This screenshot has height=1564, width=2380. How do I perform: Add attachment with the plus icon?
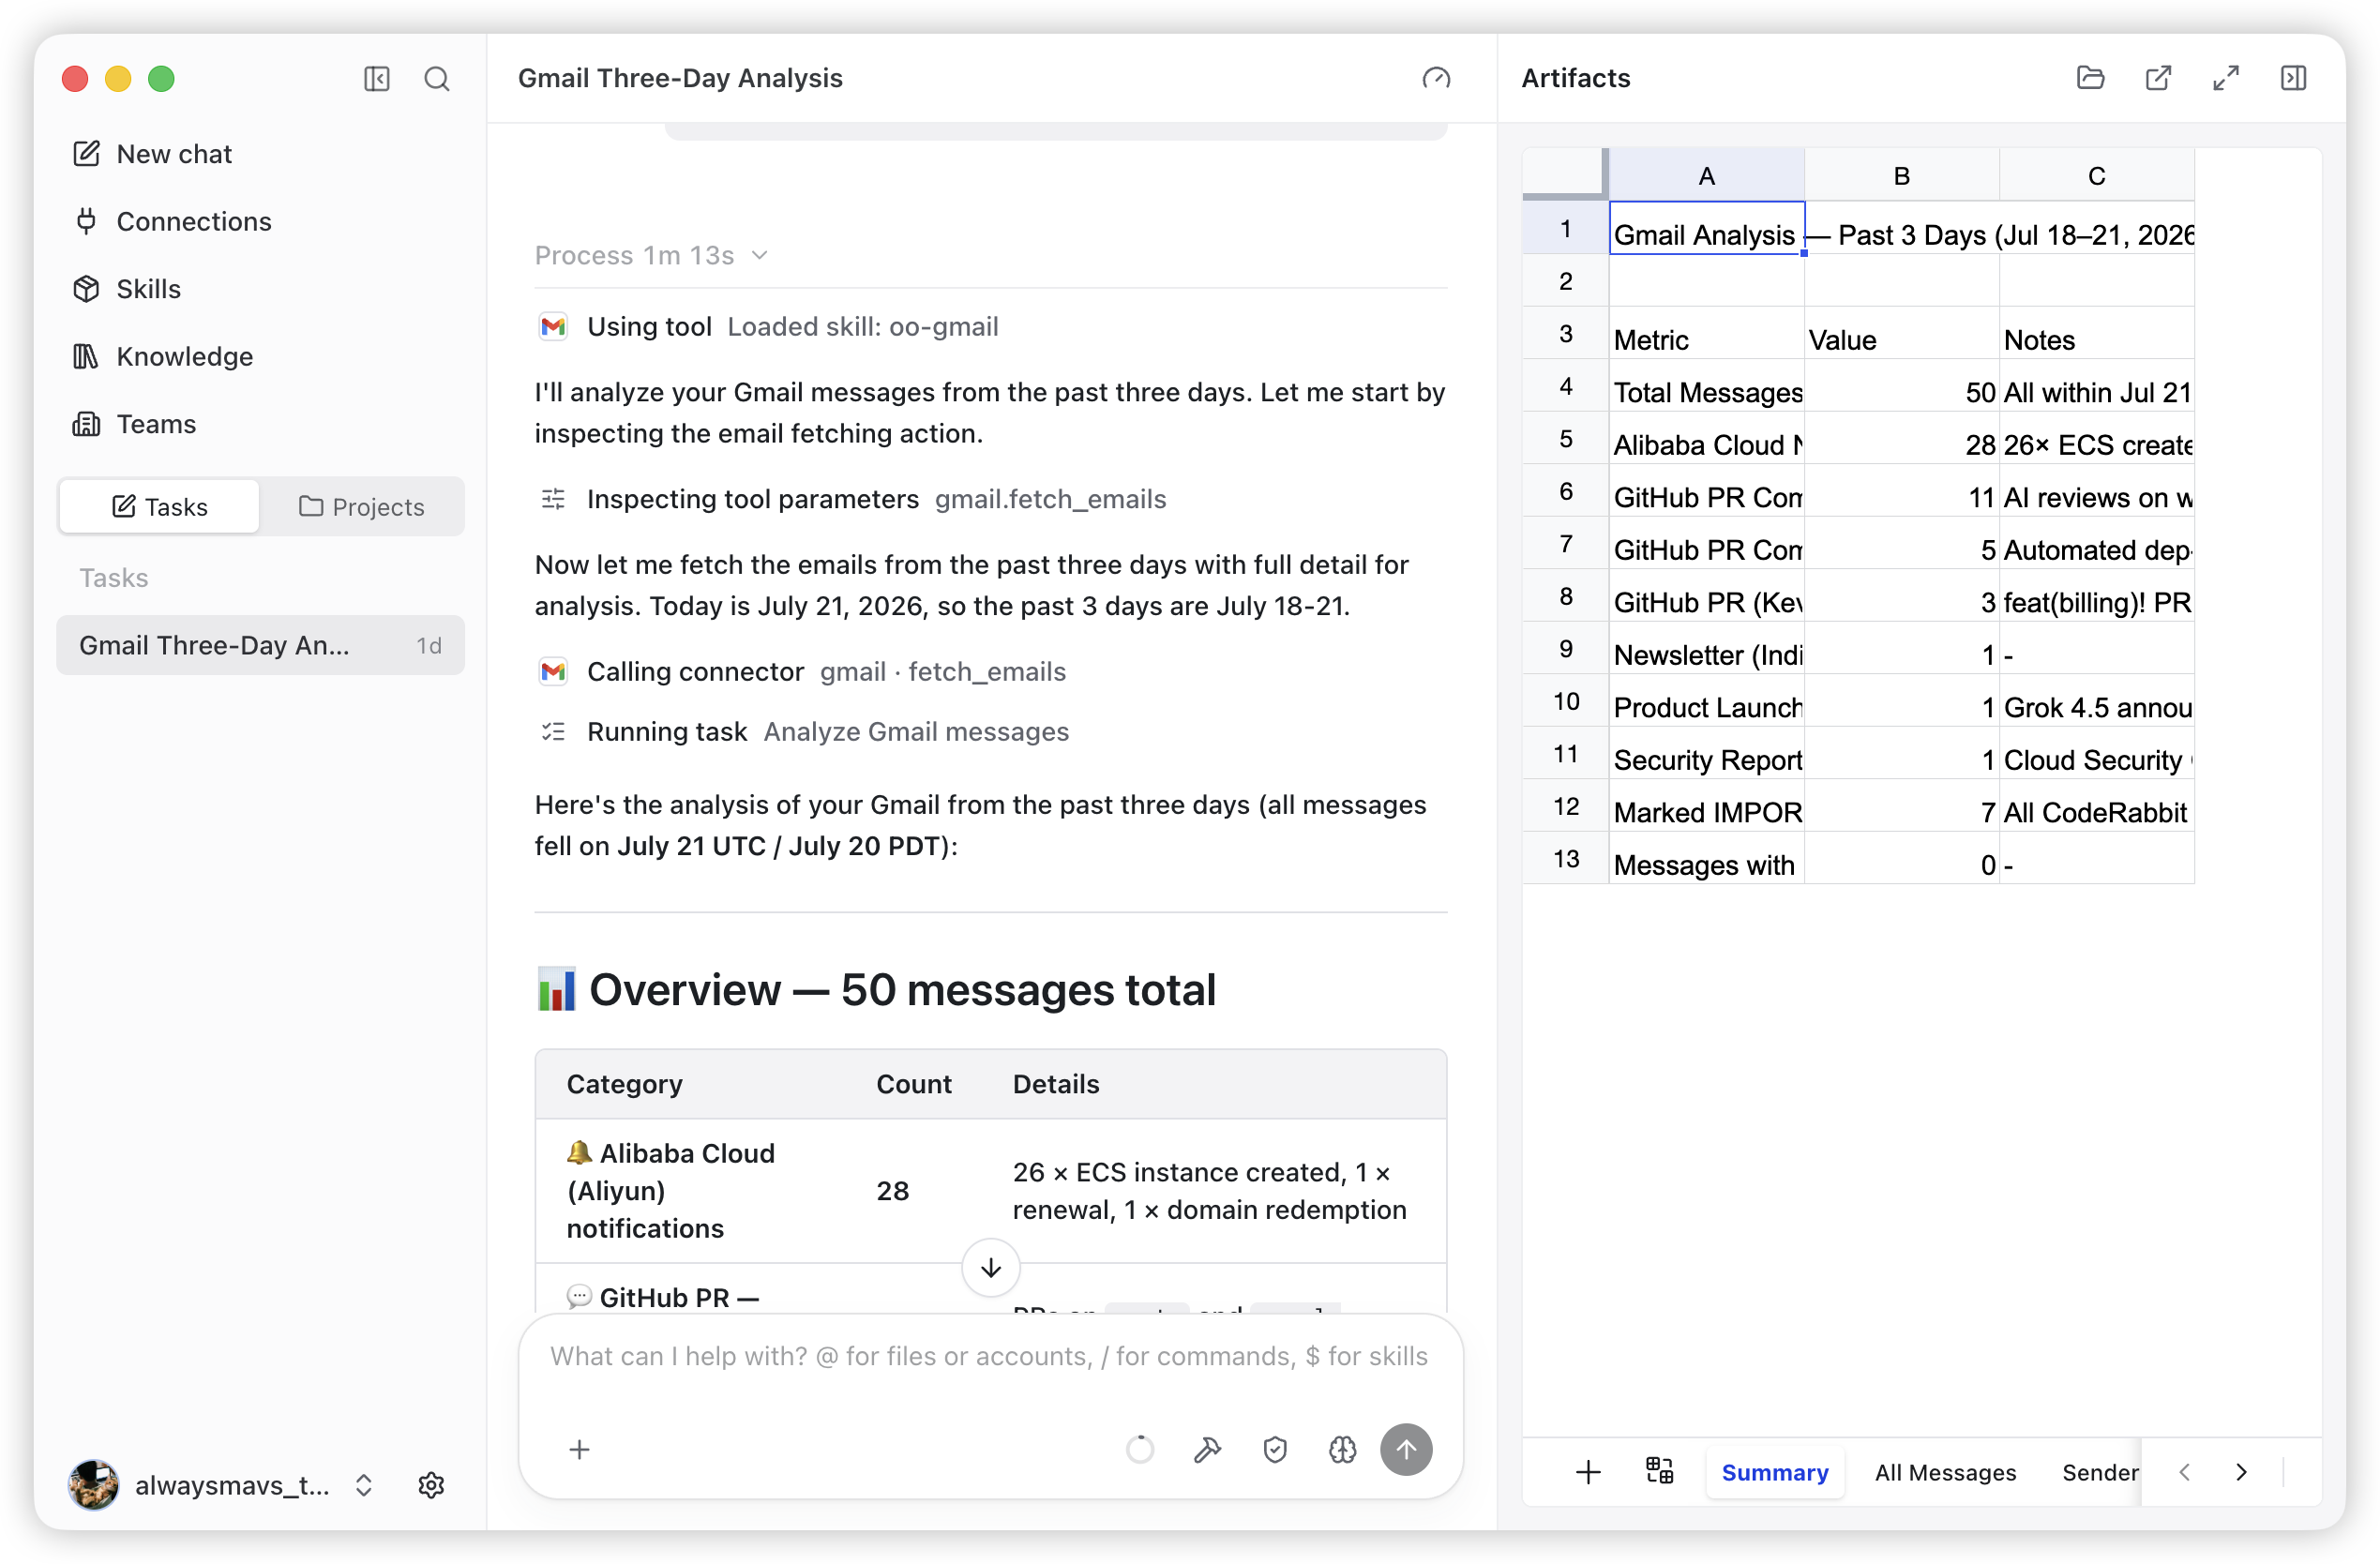click(580, 1450)
